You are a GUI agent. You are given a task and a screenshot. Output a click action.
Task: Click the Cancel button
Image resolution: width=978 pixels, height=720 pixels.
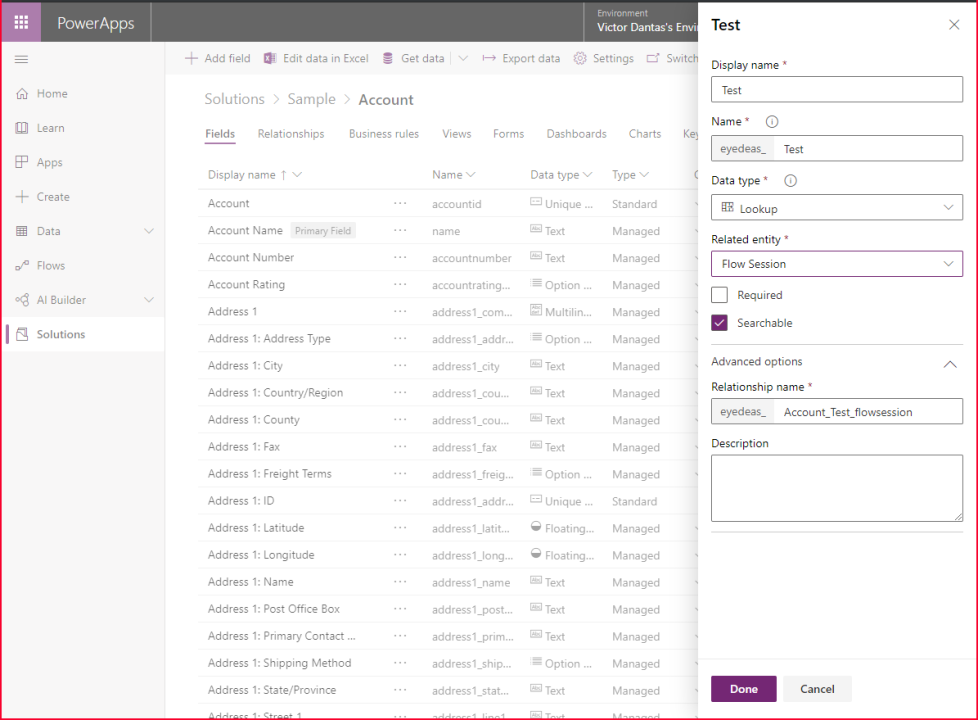(x=817, y=689)
